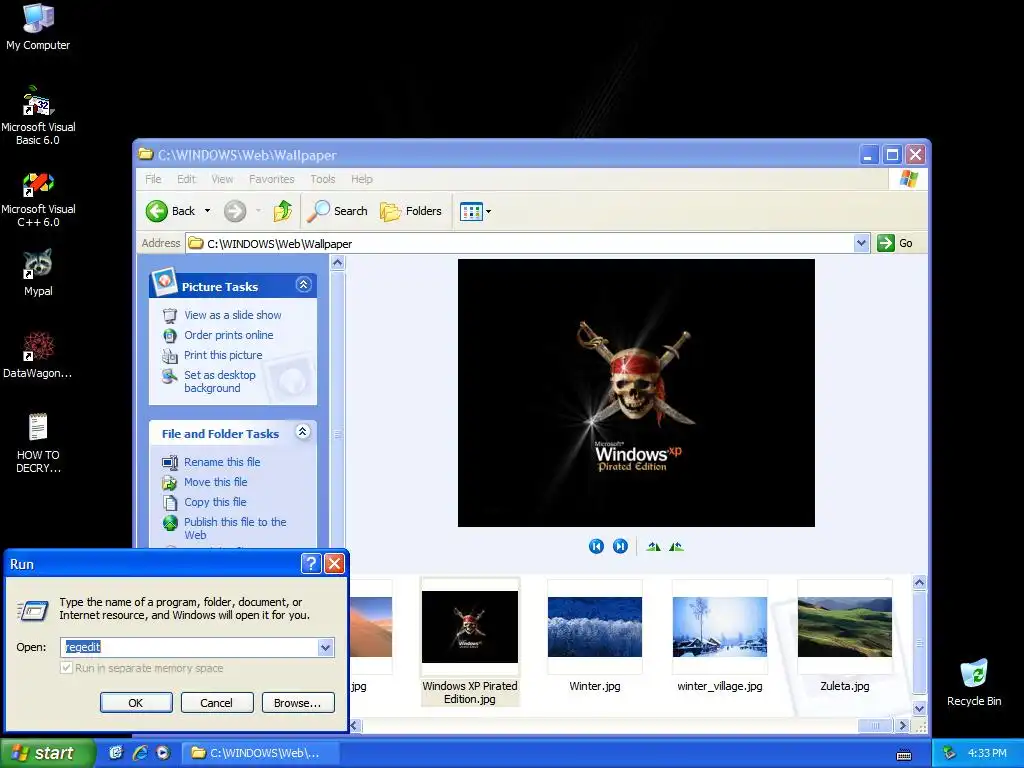Click the filmstrip scrollbar up arrow
The width and height of the screenshot is (1024, 768).
(919, 583)
